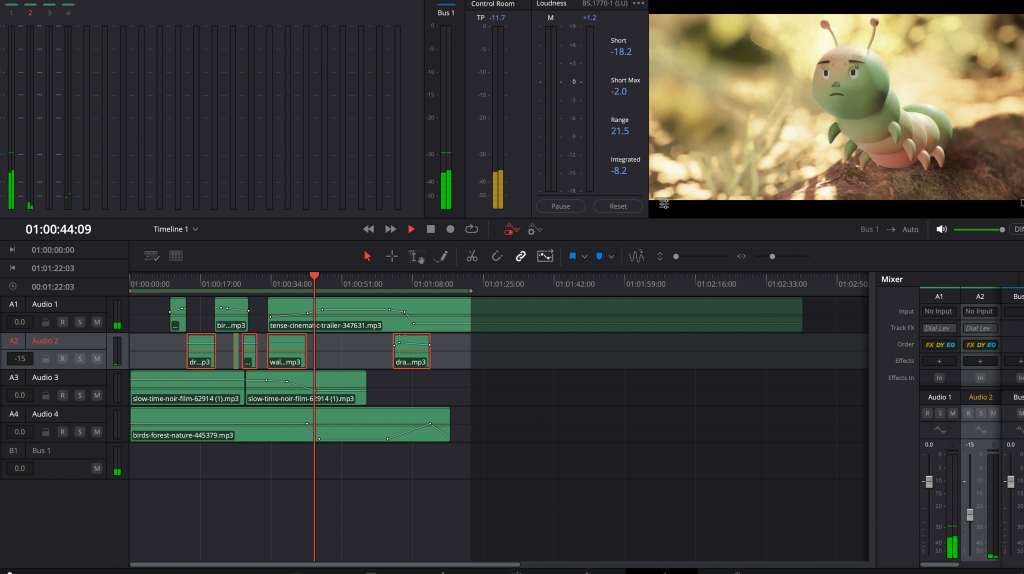Viewport: 1024px width, 574px height.
Task: Select the Range selection tool
Action: (x=392, y=256)
